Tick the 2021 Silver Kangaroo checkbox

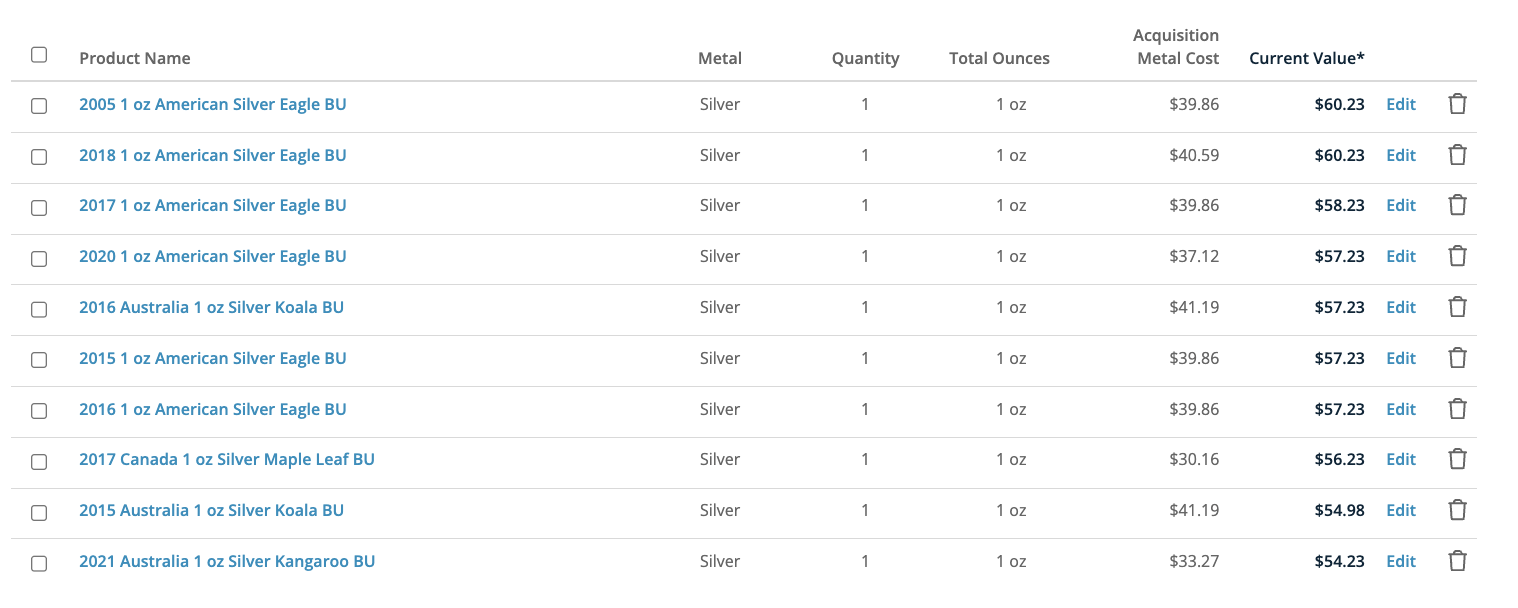tap(39, 563)
